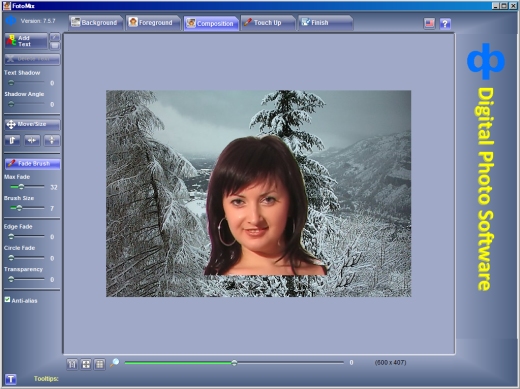Image resolution: width=520 pixels, height=389 pixels.
Task: Click the Move/Size button
Action: [32, 124]
